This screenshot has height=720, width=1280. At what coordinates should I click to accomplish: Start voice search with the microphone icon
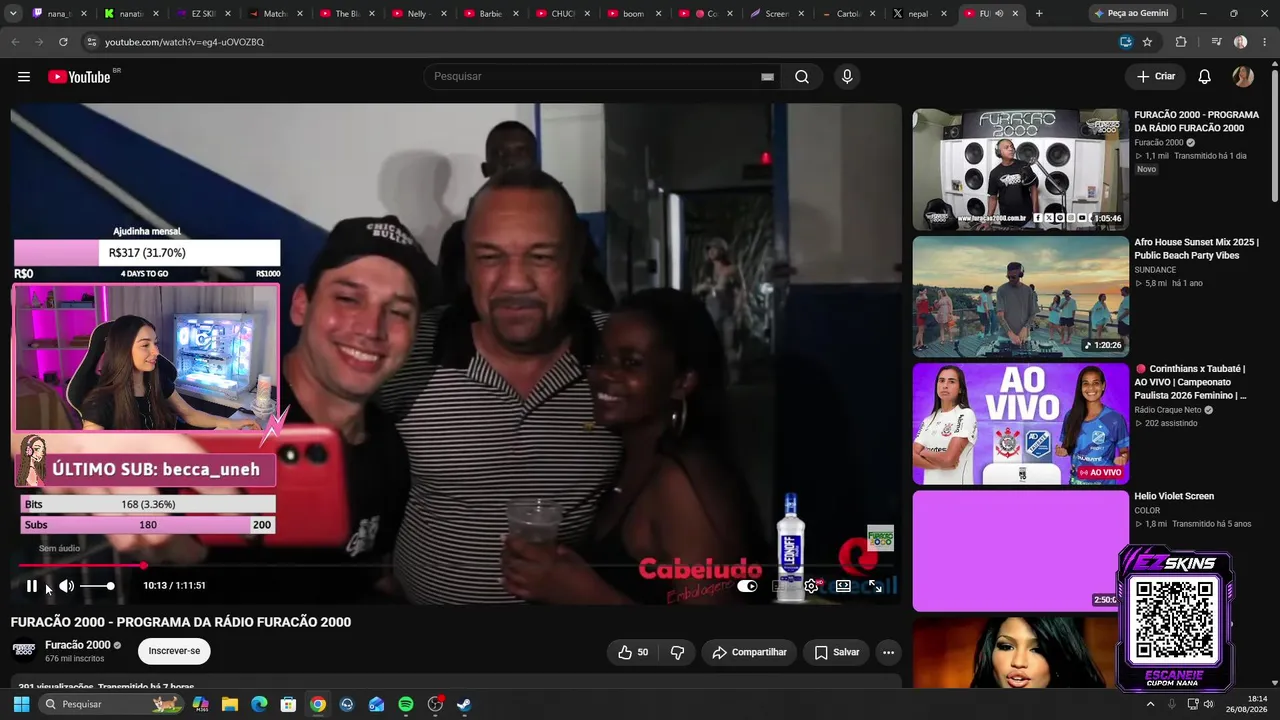(847, 77)
